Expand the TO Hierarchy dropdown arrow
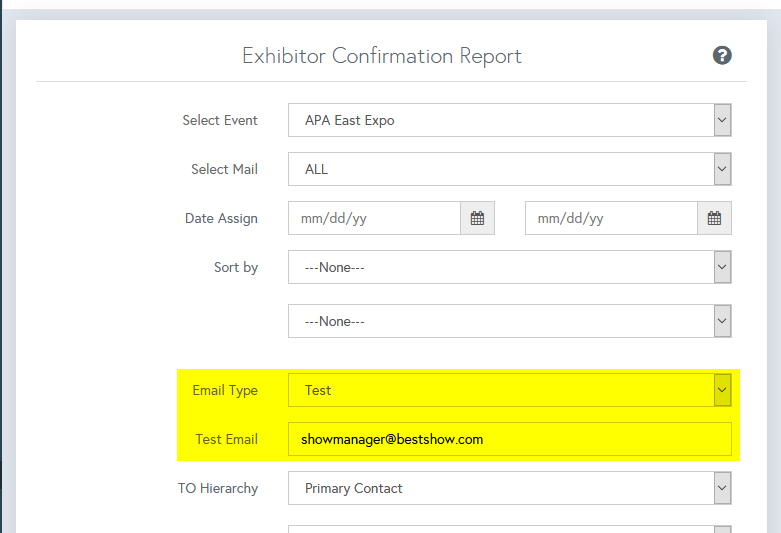The width and height of the screenshot is (781, 533). point(722,488)
